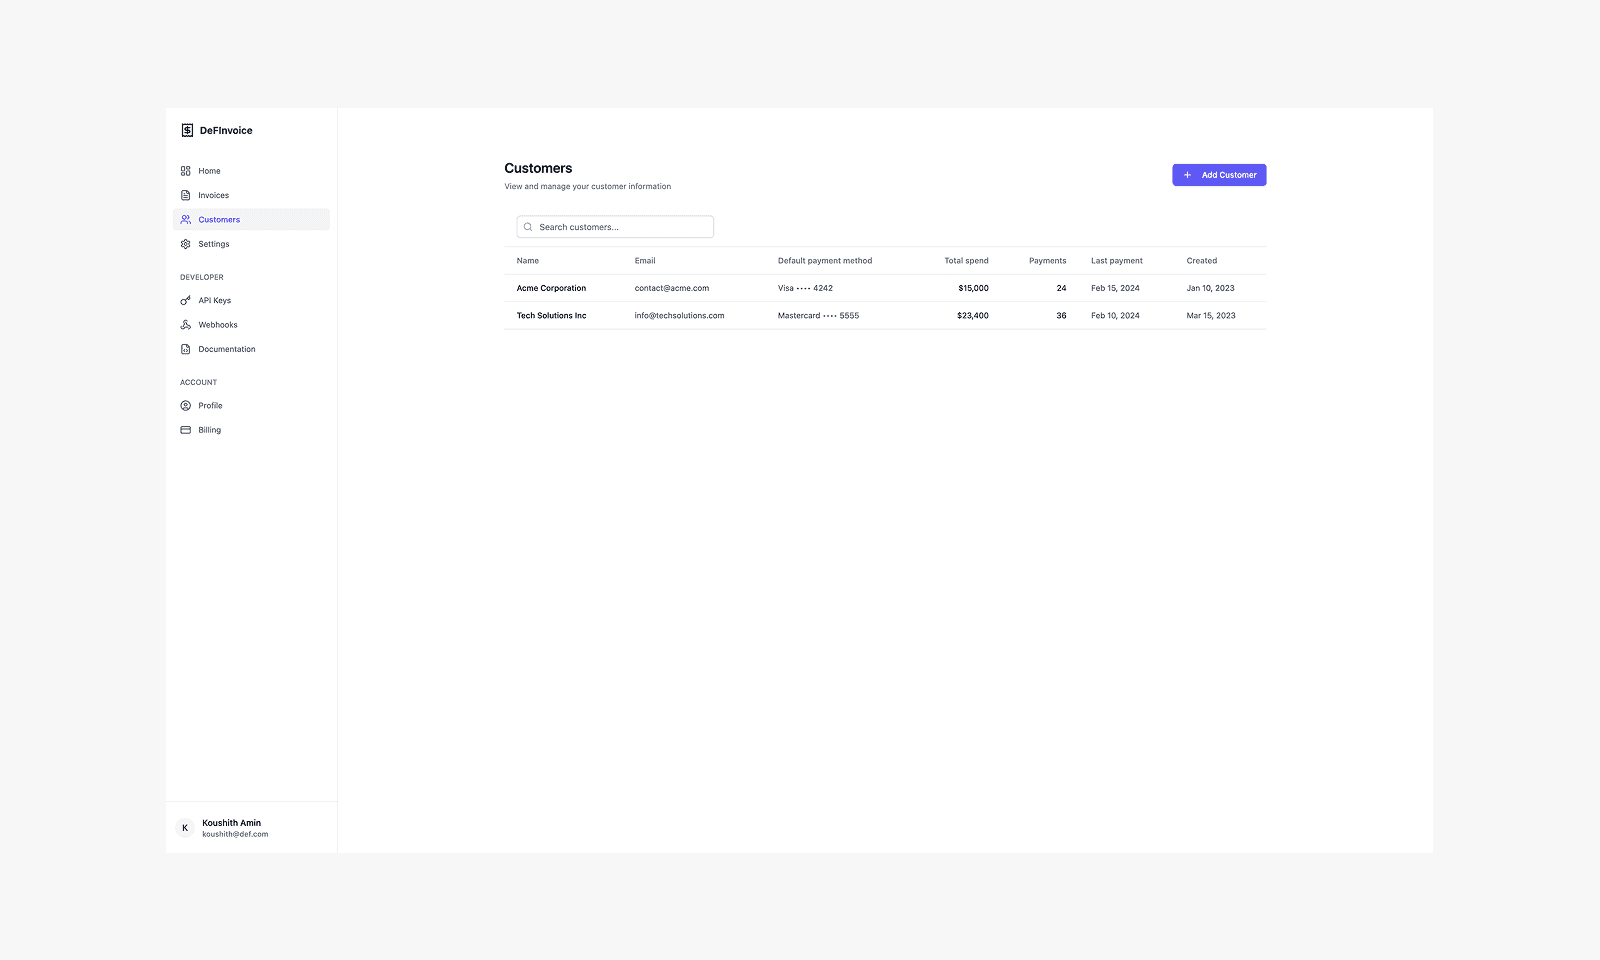Open Profile via the profile icon
This screenshot has height=960, width=1600.
(186, 405)
